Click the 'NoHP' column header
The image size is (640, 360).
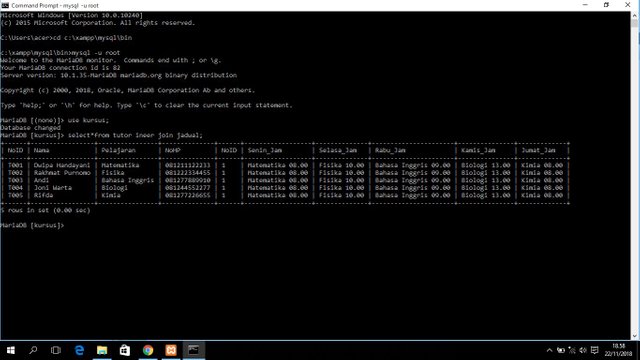(x=173, y=150)
